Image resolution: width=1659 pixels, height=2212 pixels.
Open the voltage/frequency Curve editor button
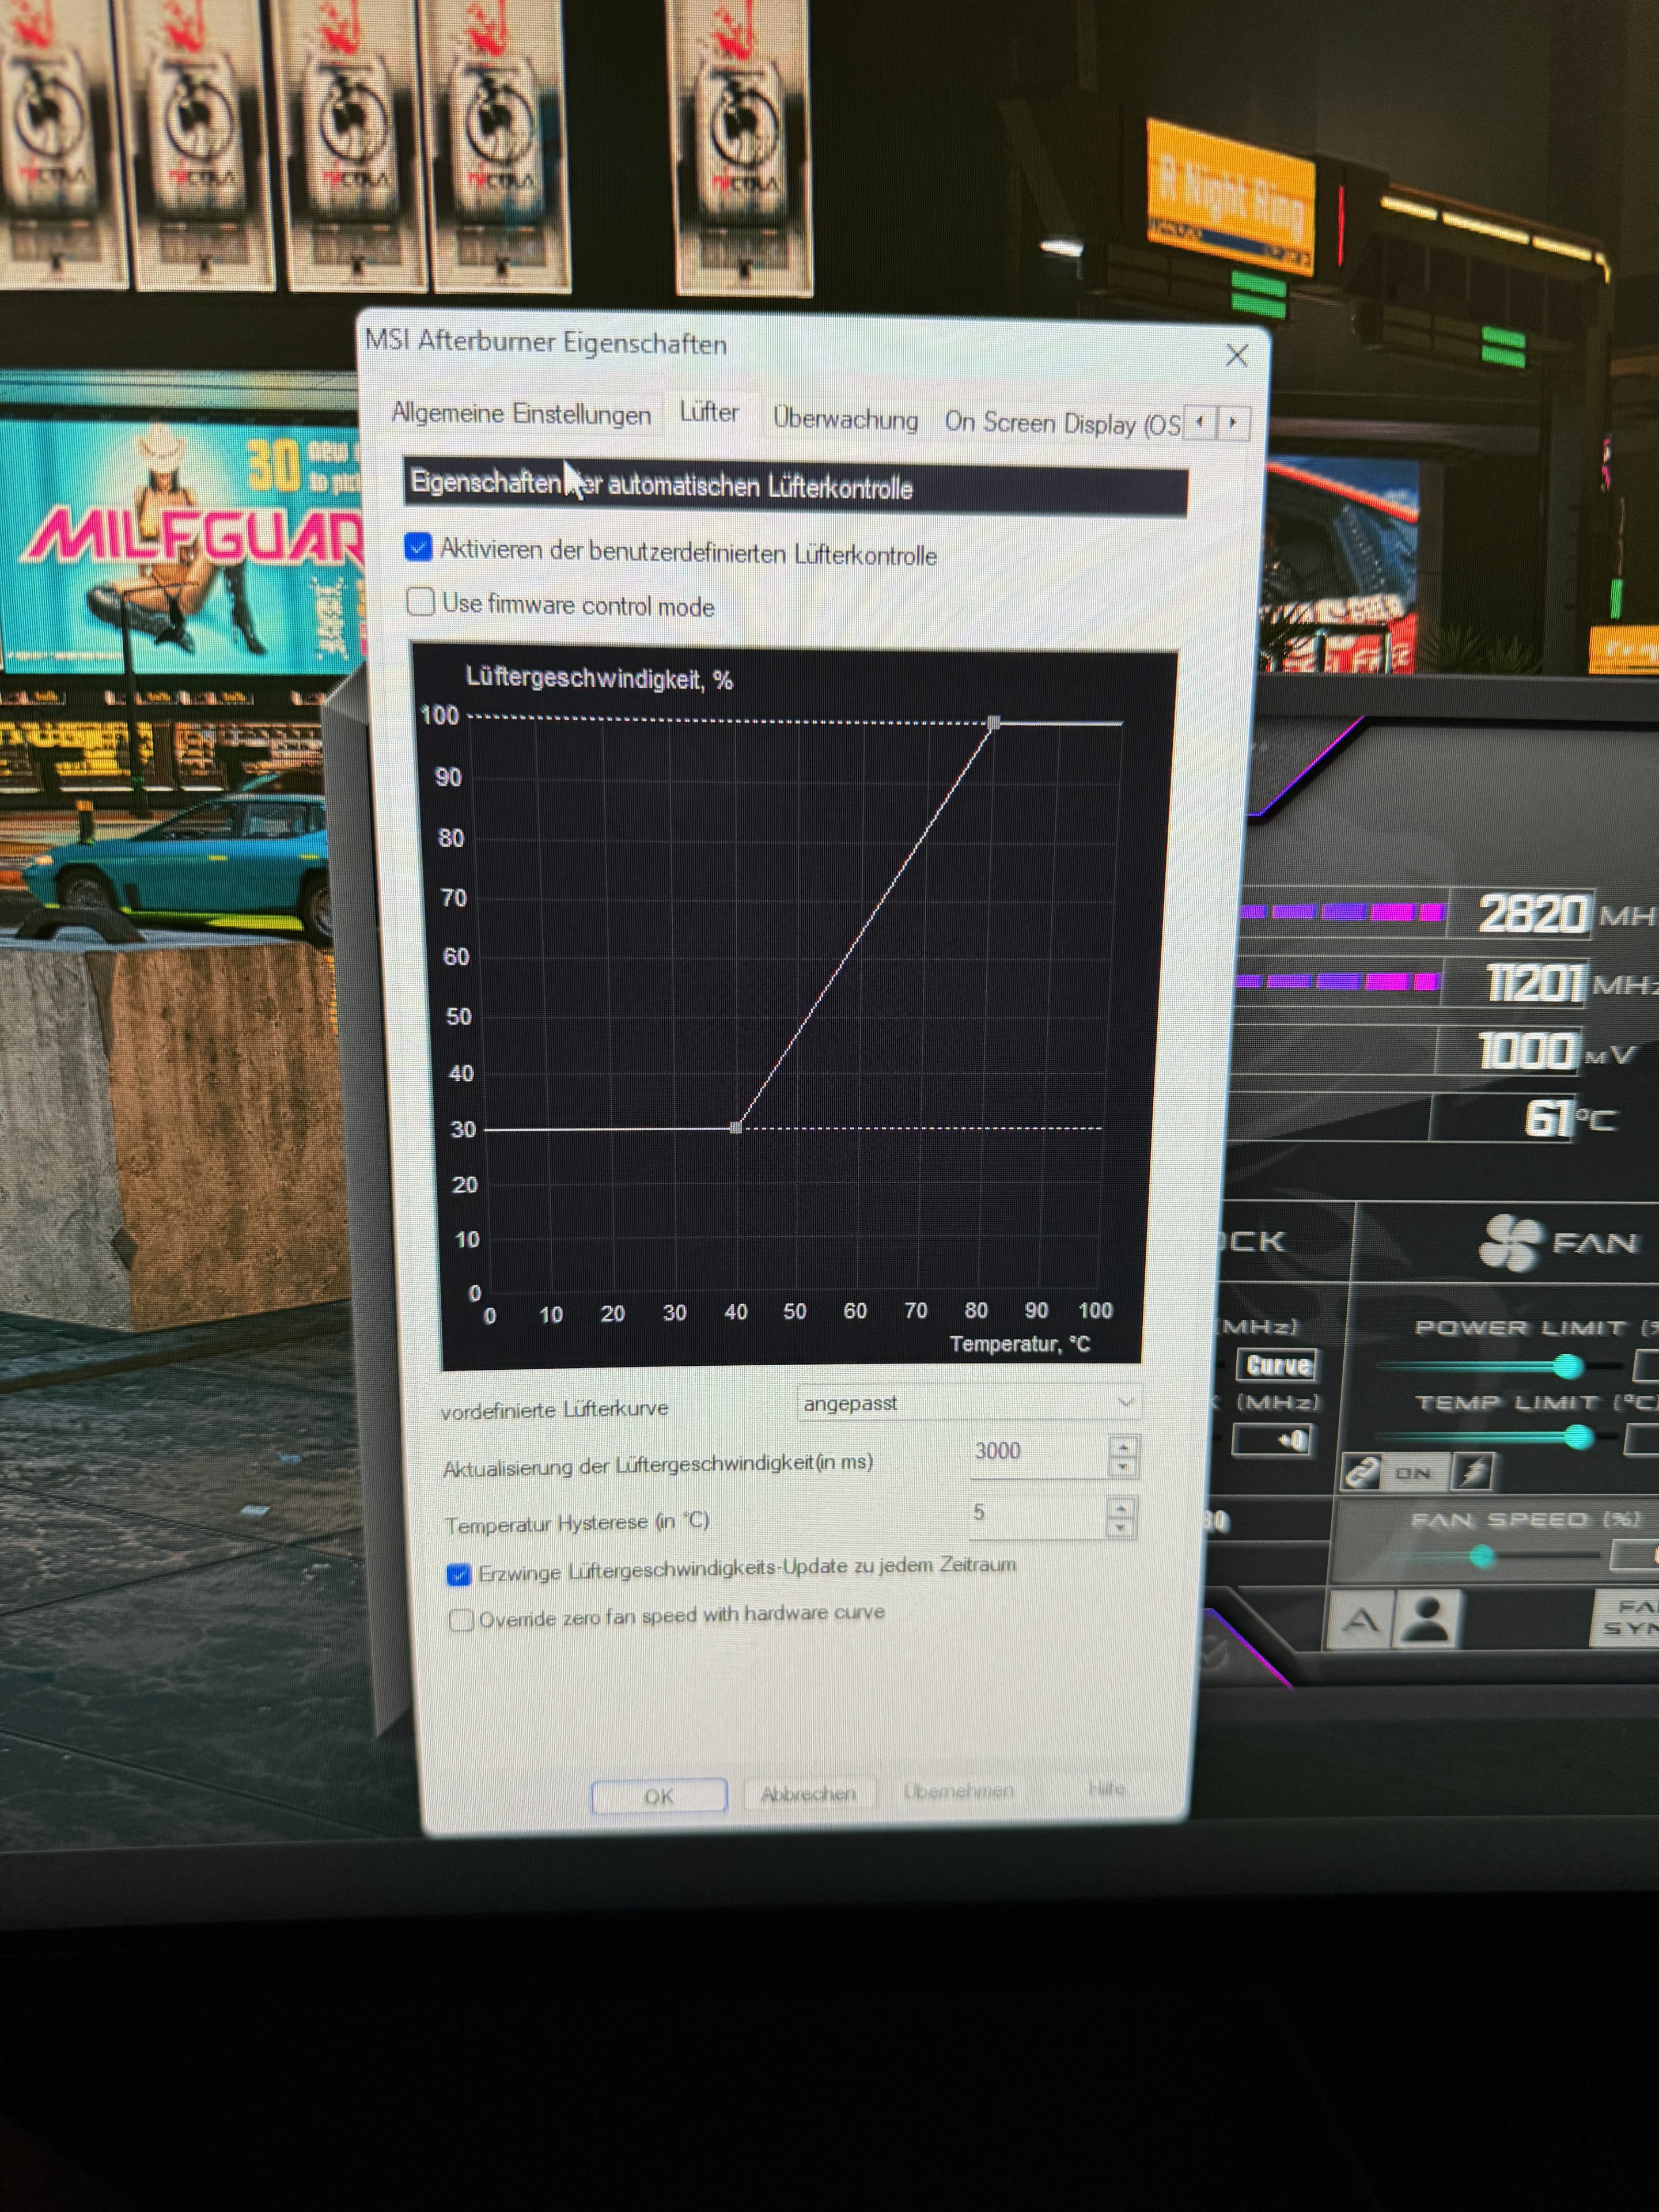point(1277,1366)
